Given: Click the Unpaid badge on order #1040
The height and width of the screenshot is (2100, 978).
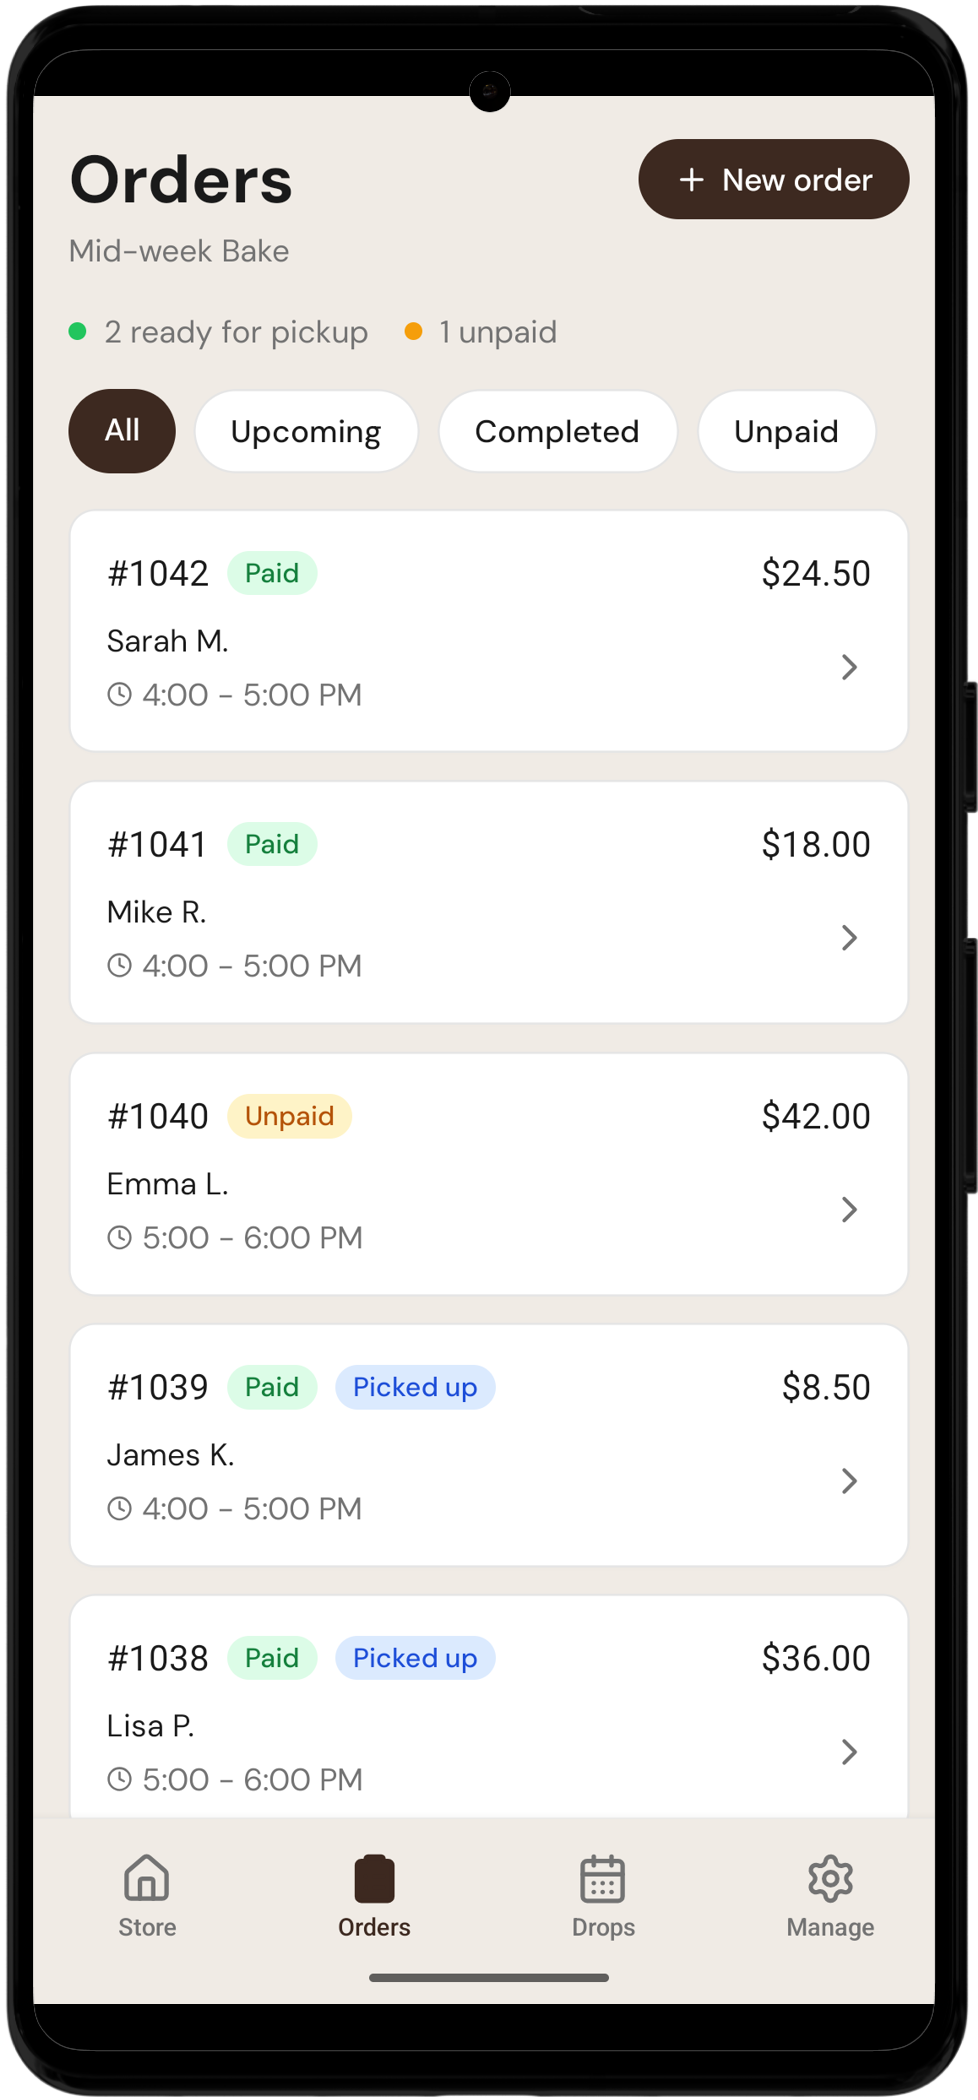Looking at the screenshot, I should 289,1116.
